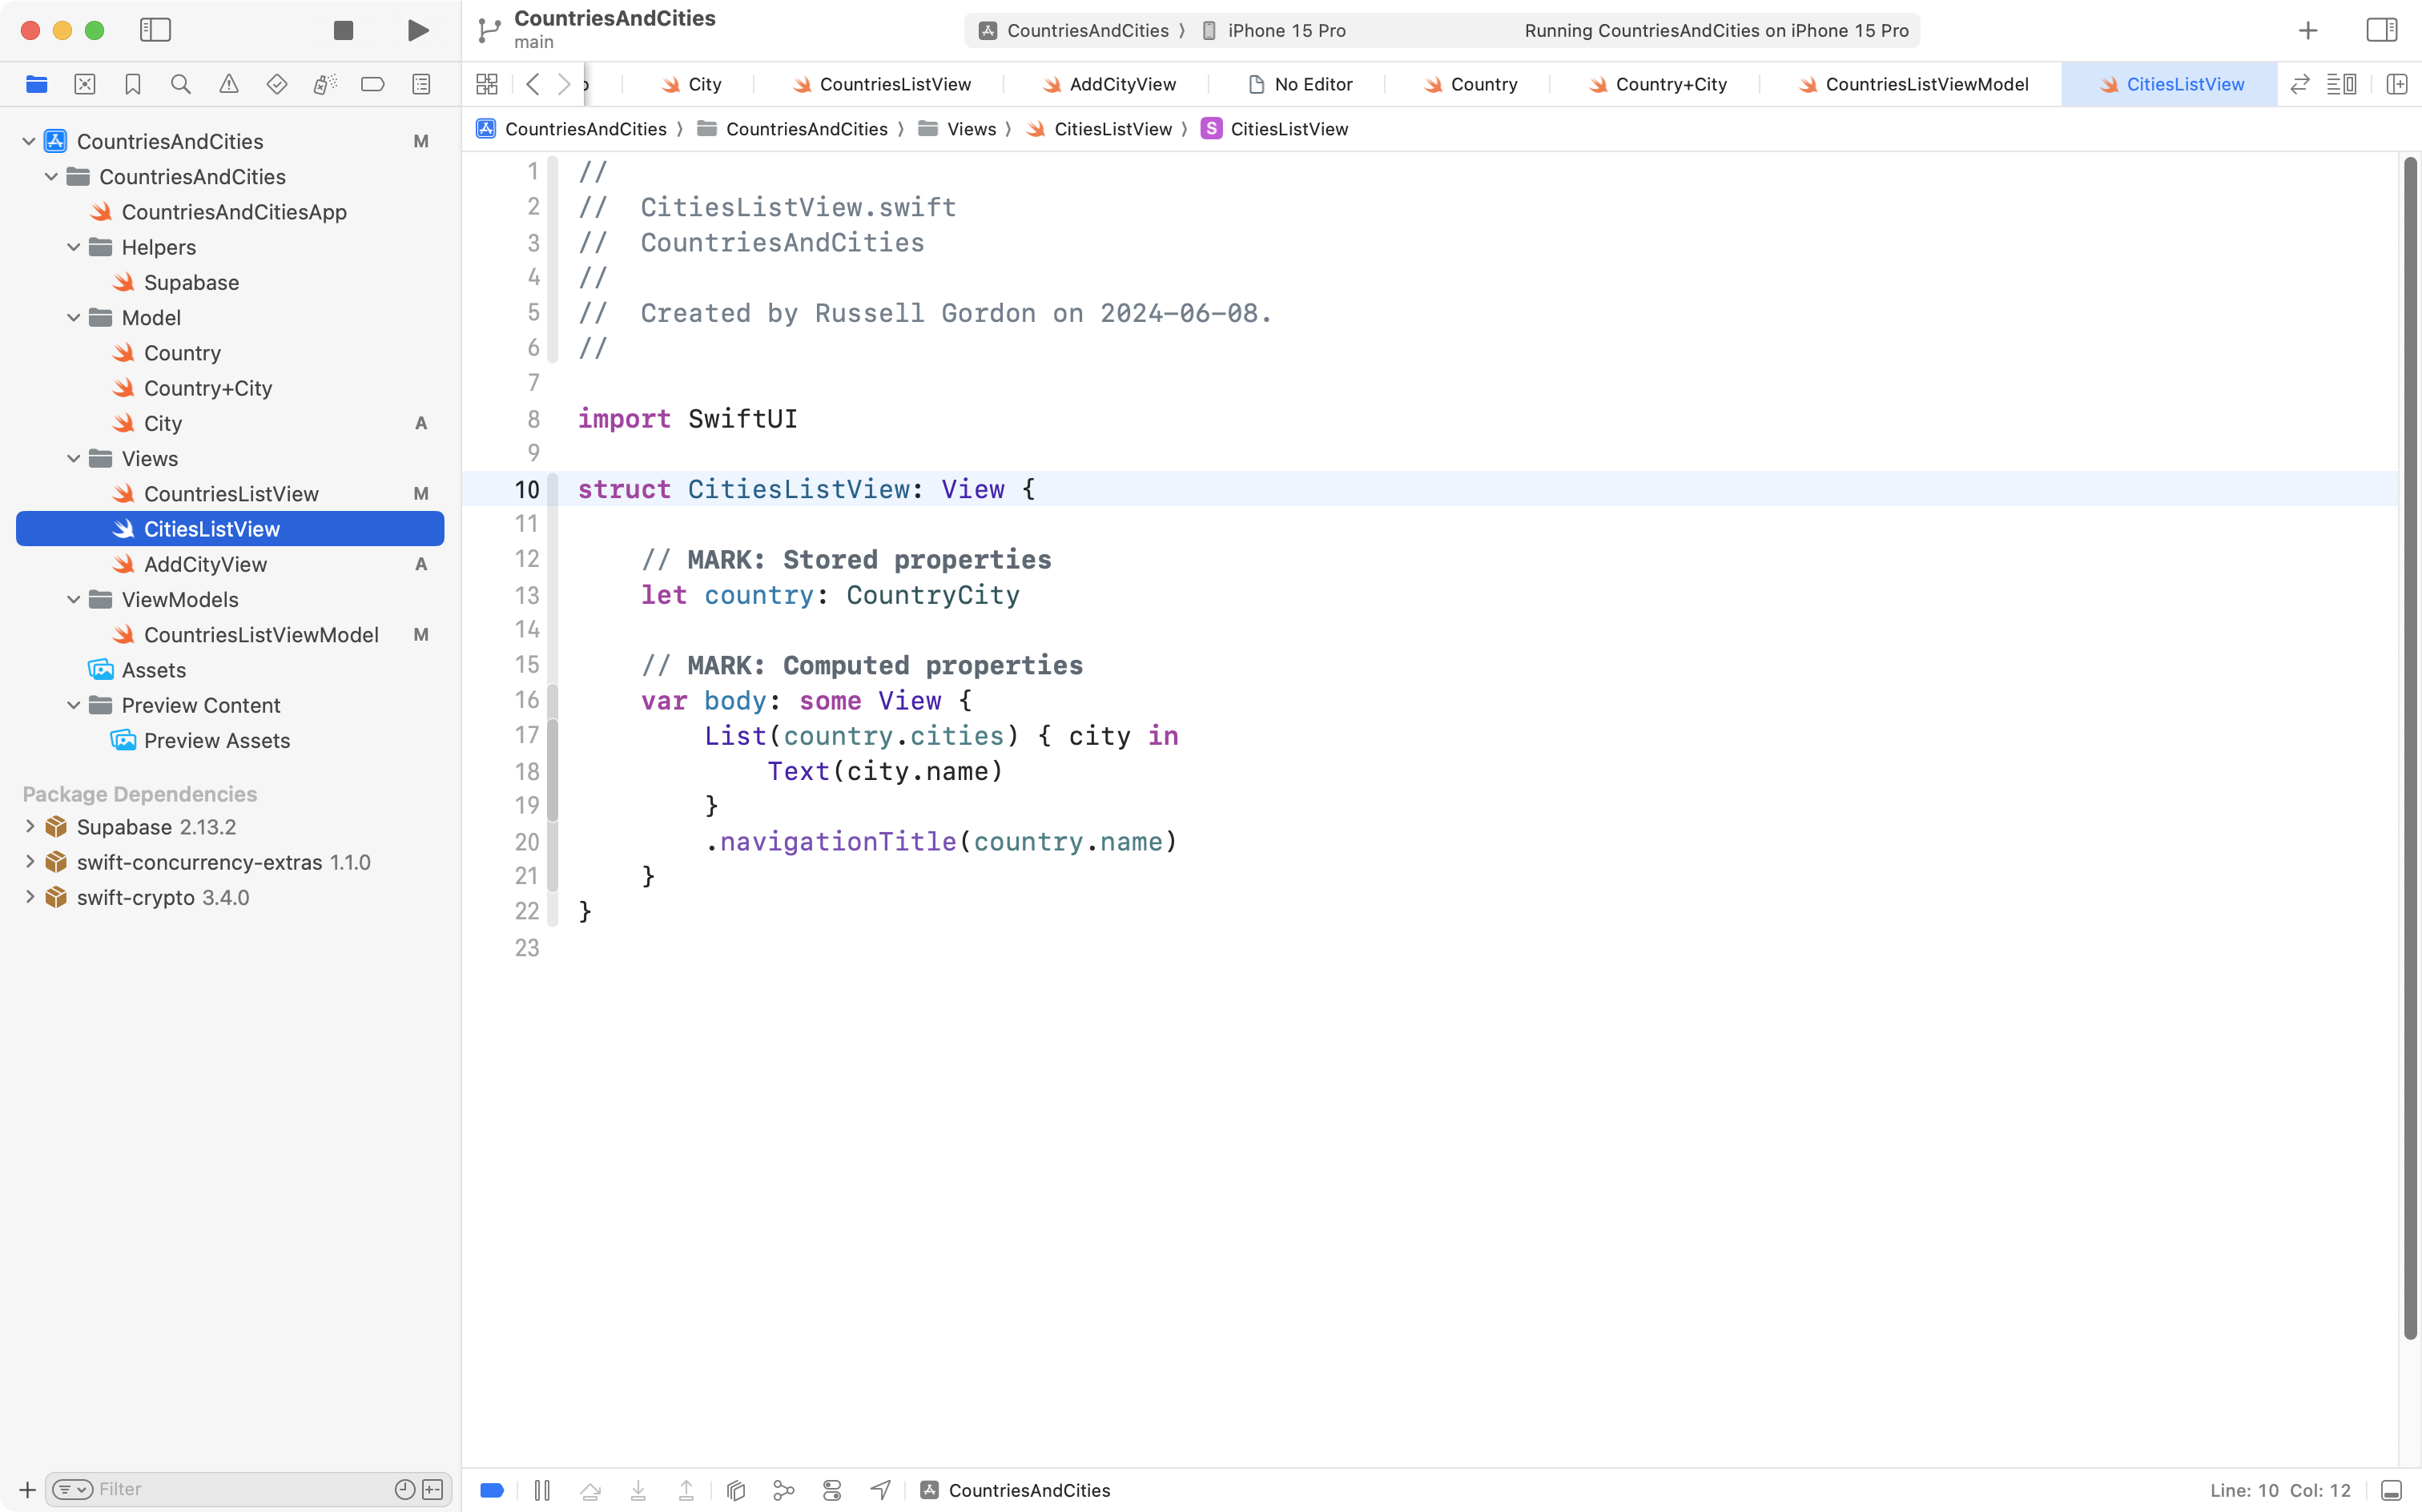Image resolution: width=2422 pixels, height=1512 pixels.
Task: Add a new editor split
Action: [x=2398, y=84]
